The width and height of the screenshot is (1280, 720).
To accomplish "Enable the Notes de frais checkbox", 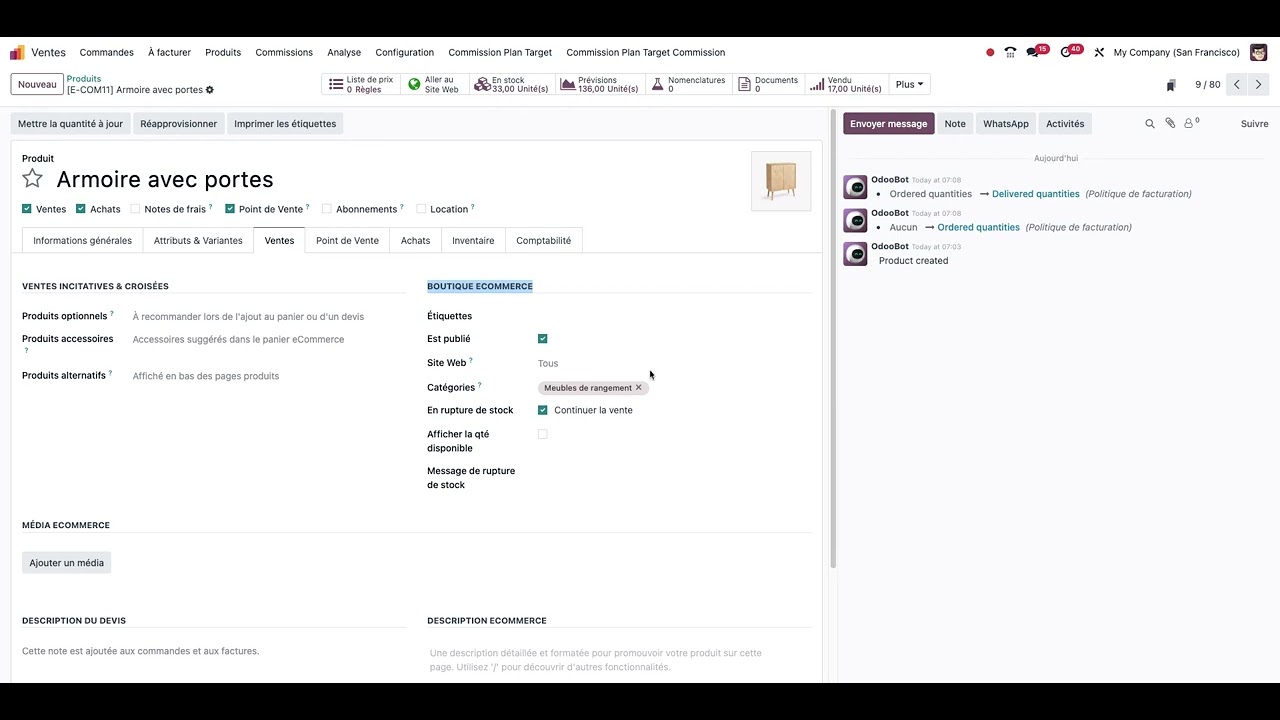I will click(x=135, y=209).
